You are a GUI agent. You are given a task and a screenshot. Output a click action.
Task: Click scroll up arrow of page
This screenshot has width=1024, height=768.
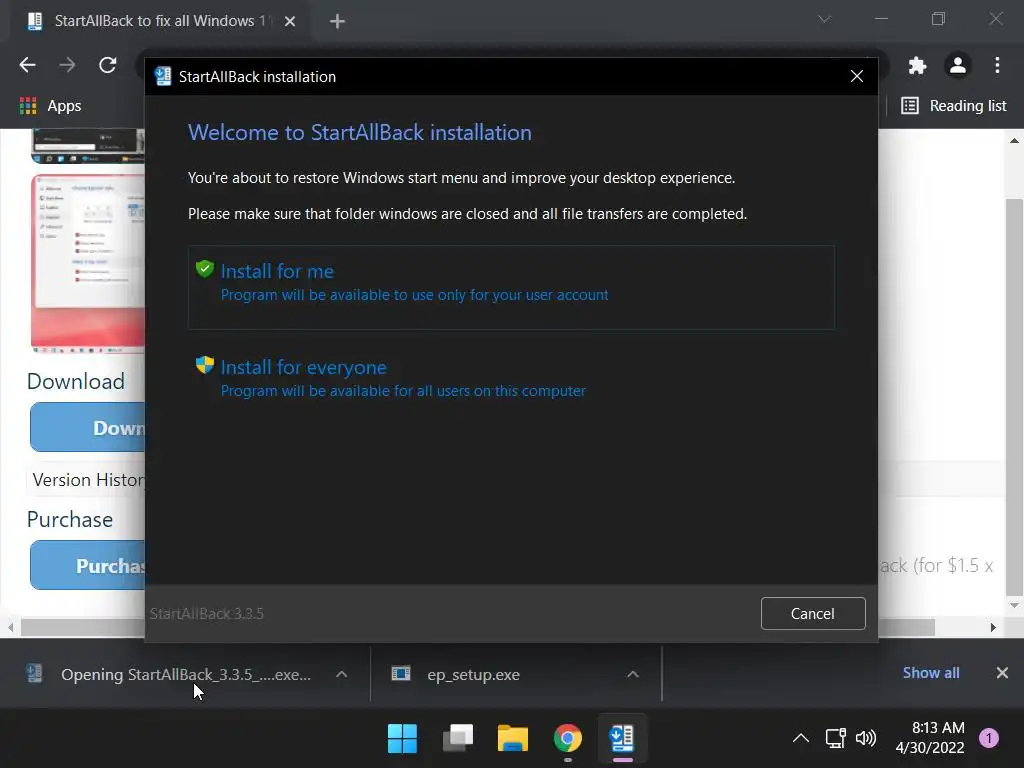(1014, 140)
